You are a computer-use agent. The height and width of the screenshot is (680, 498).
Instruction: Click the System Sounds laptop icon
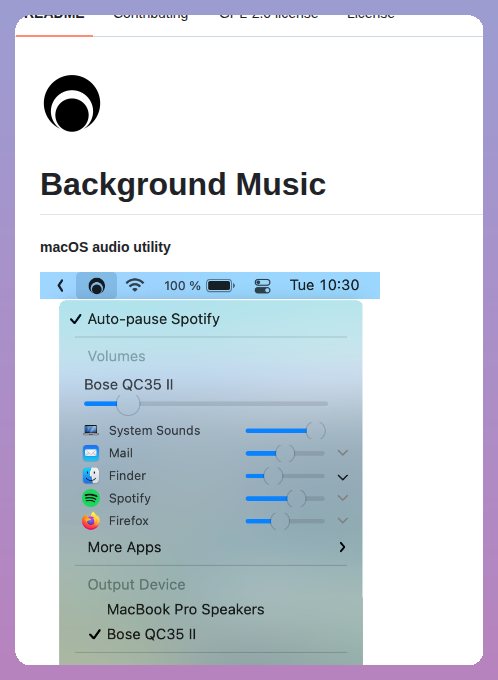91,430
